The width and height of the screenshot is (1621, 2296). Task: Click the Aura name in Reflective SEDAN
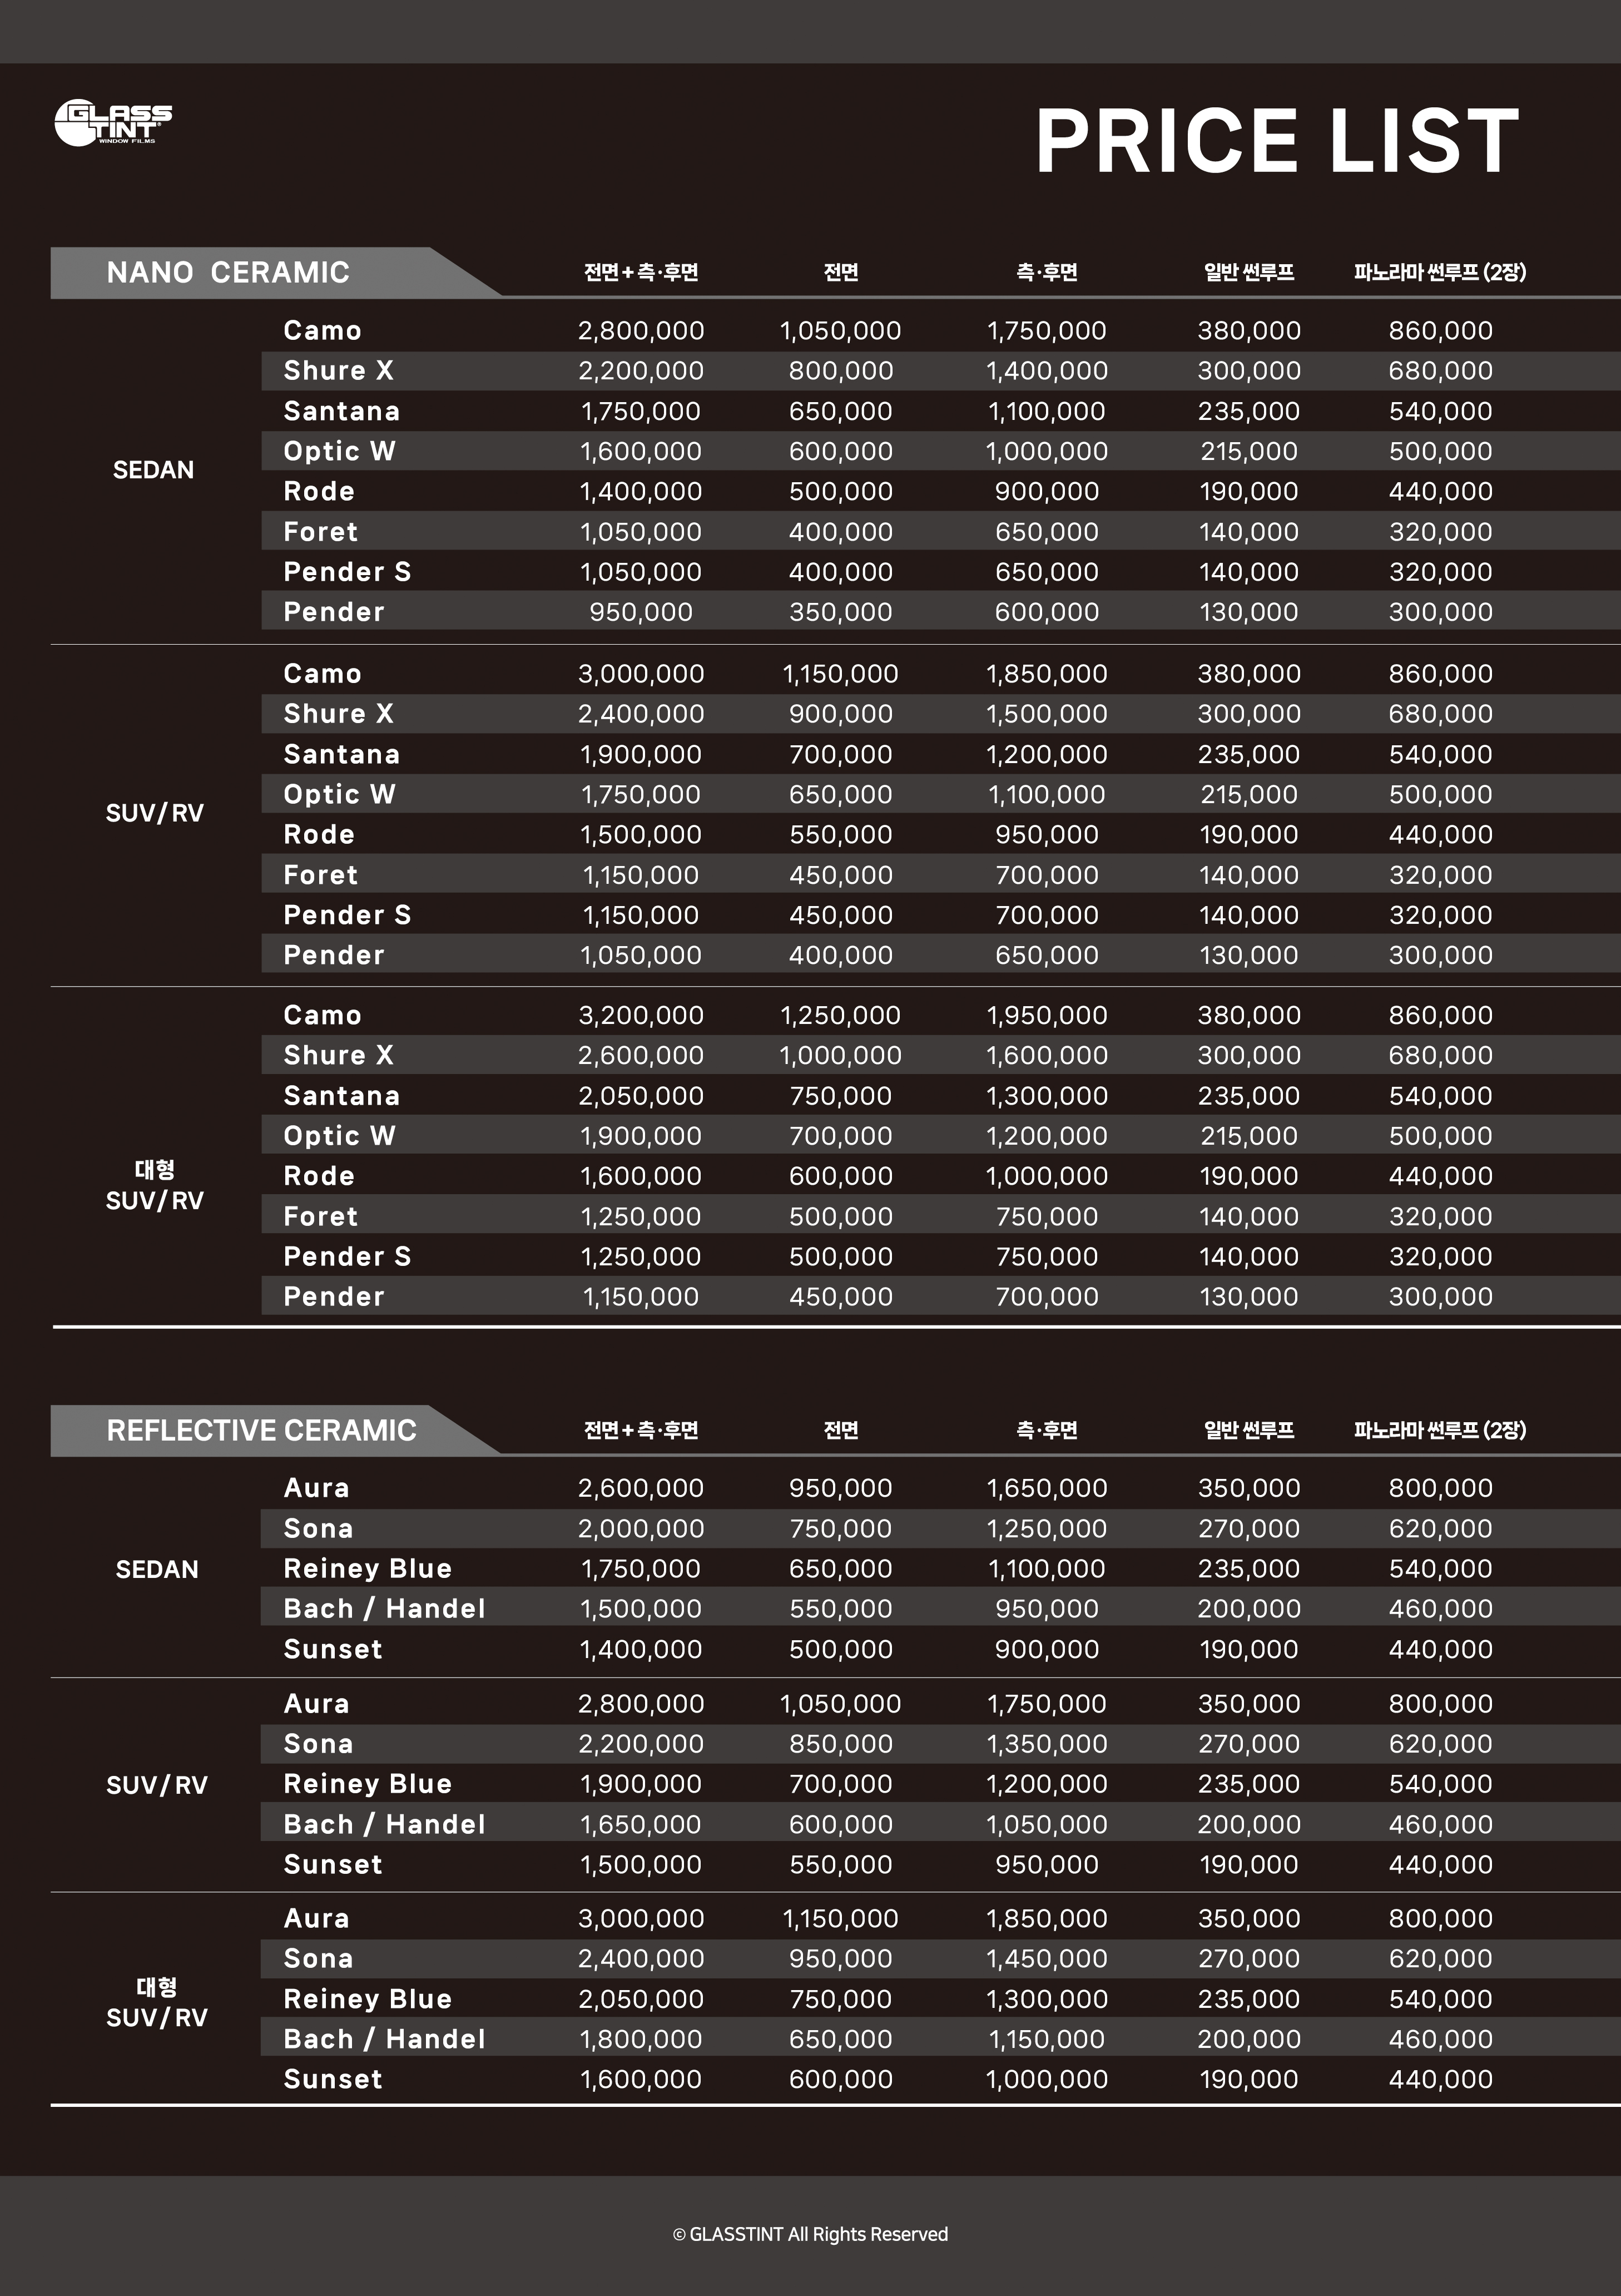[317, 1488]
